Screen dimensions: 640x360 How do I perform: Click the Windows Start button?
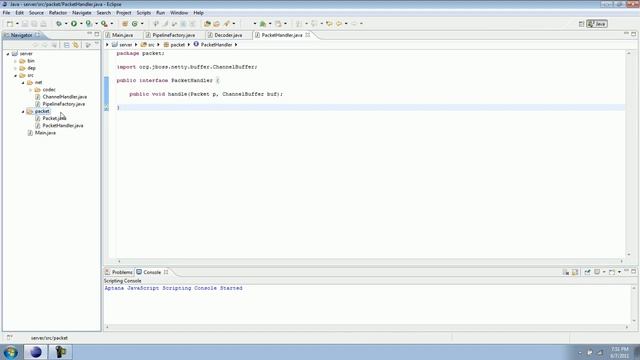click(11, 352)
